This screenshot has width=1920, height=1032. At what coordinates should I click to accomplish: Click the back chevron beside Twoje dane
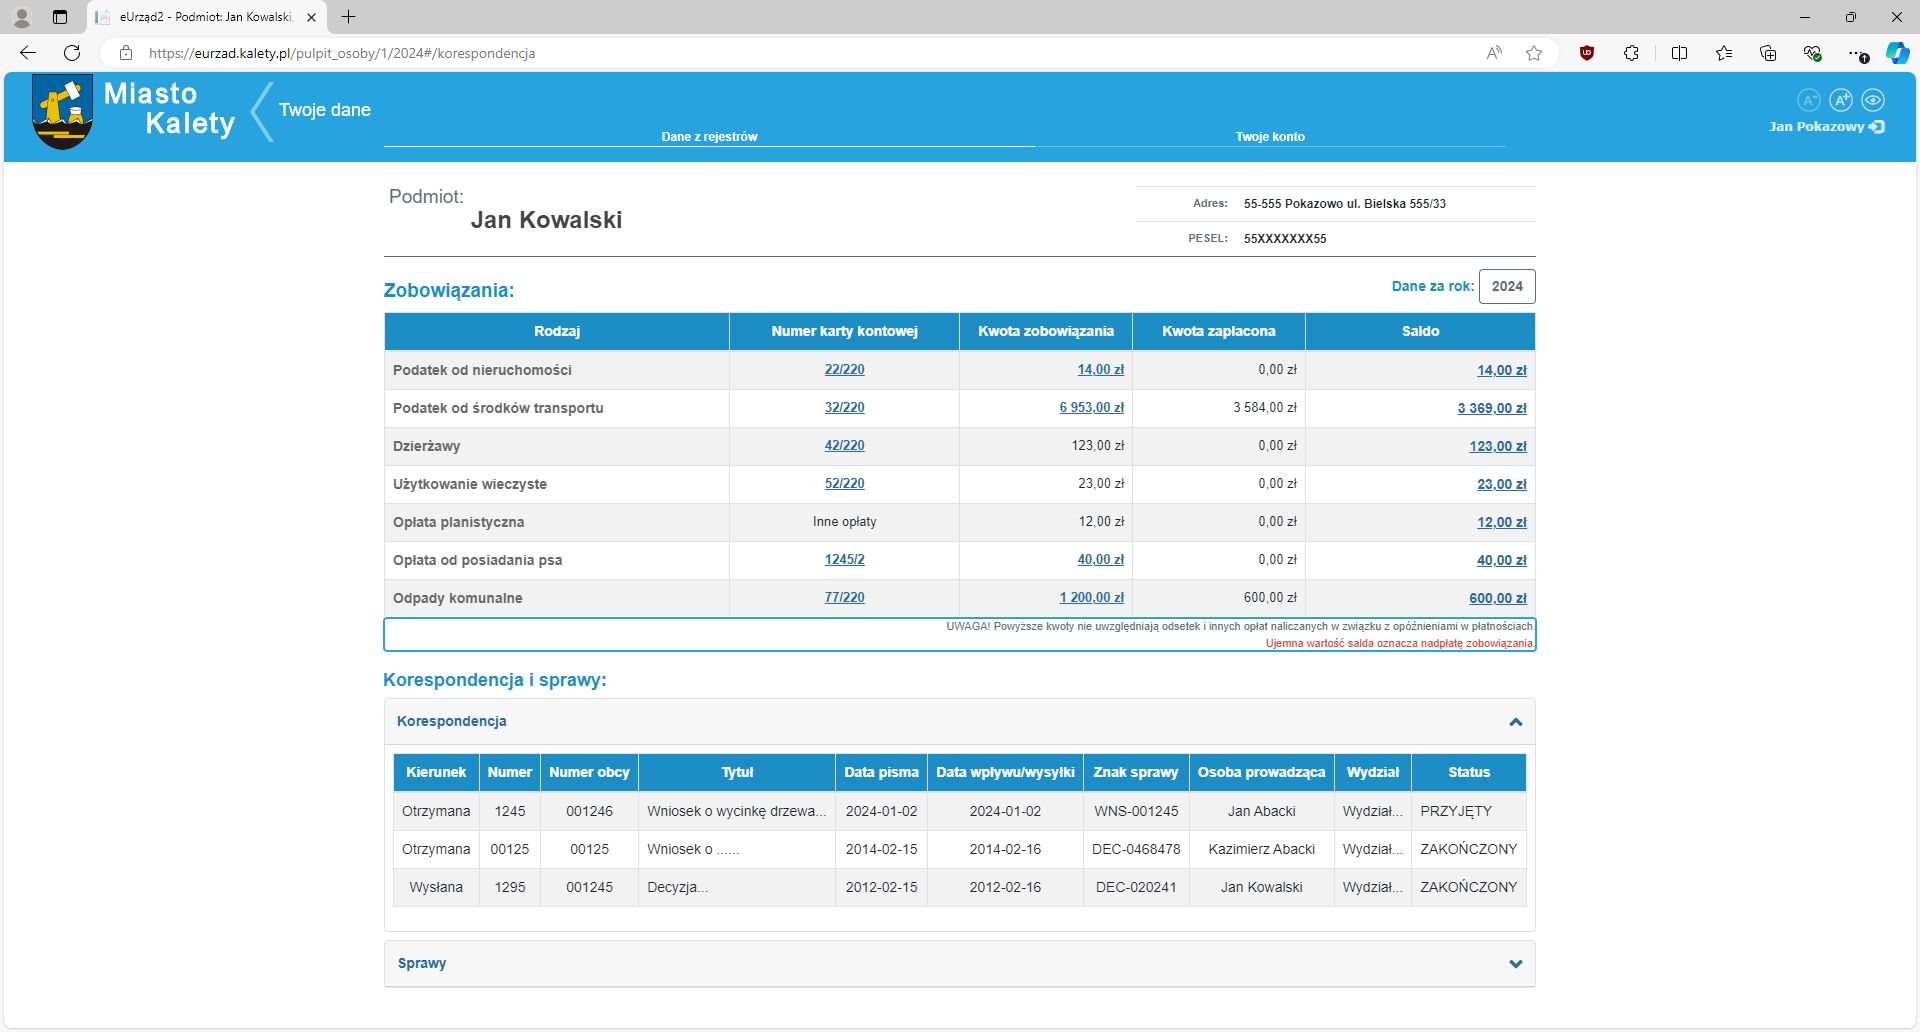click(x=262, y=111)
